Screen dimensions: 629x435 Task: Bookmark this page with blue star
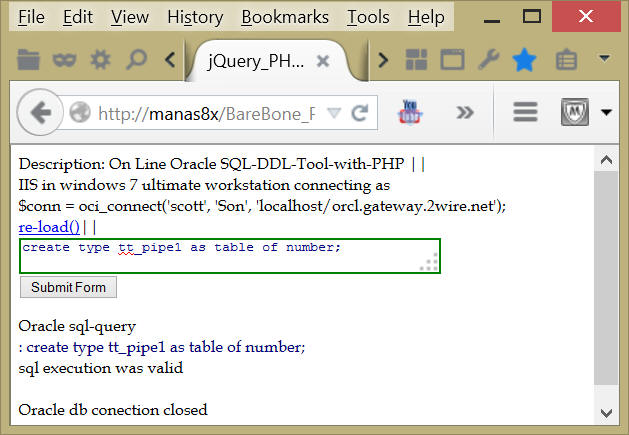pos(524,60)
